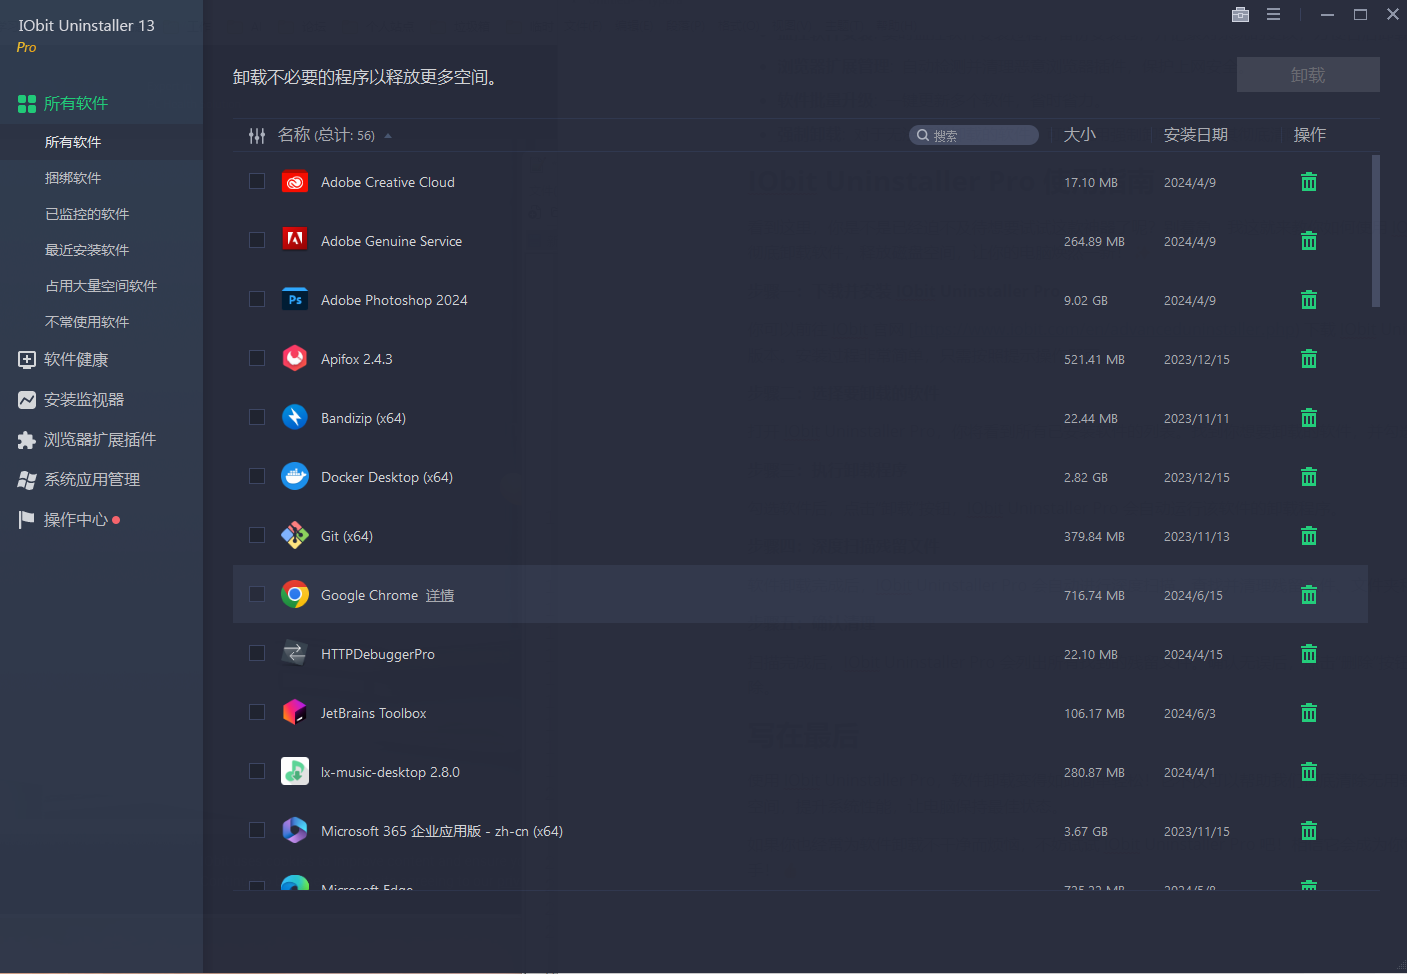This screenshot has width=1407, height=974.
Task: Delete Docker Desktop using its trash icon
Action: (x=1308, y=477)
